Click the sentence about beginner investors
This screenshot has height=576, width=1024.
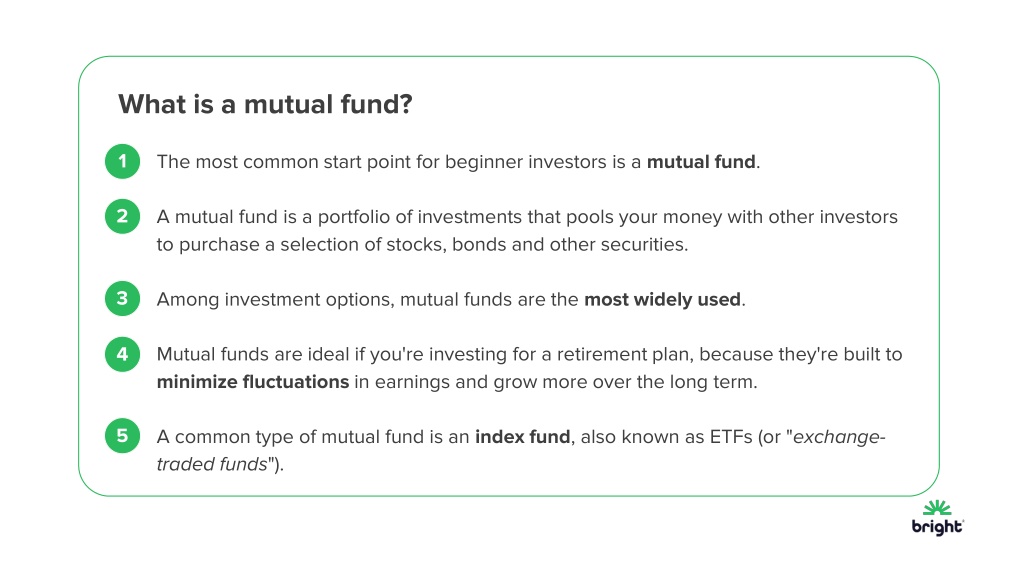click(458, 162)
